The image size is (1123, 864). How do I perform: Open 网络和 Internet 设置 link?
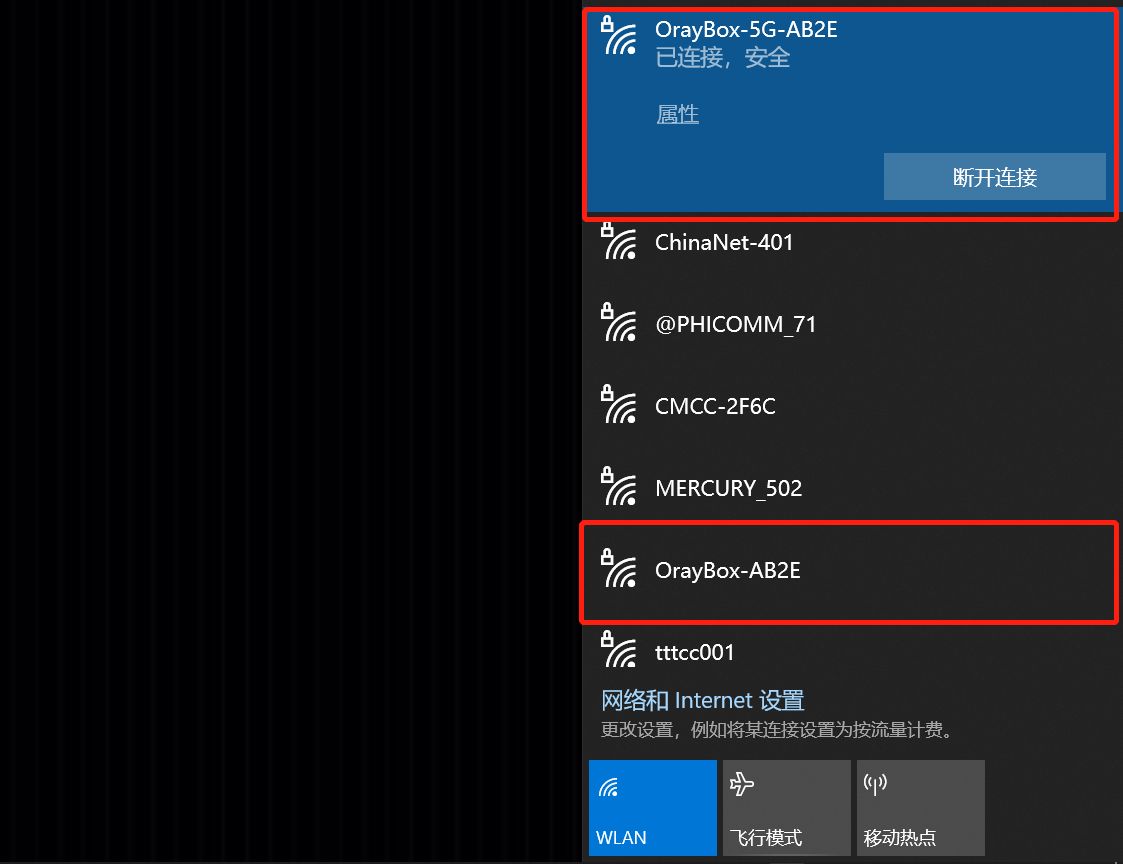coord(703,700)
